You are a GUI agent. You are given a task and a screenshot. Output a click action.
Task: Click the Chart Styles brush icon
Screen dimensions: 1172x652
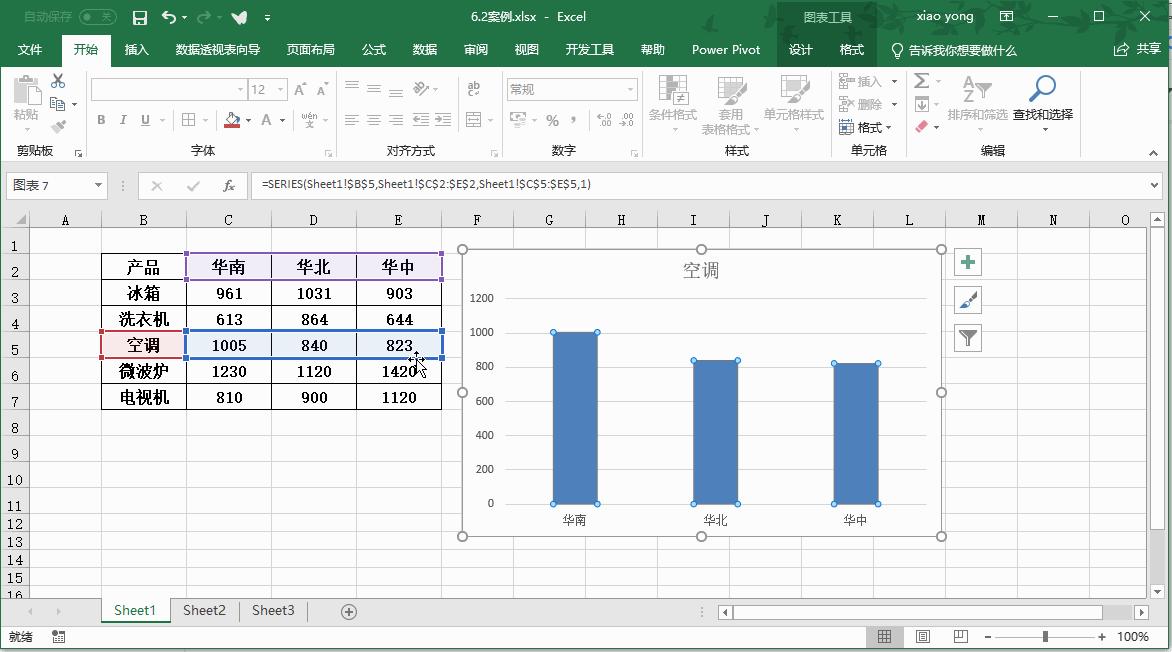pyautogui.click(x=966, y=299)
